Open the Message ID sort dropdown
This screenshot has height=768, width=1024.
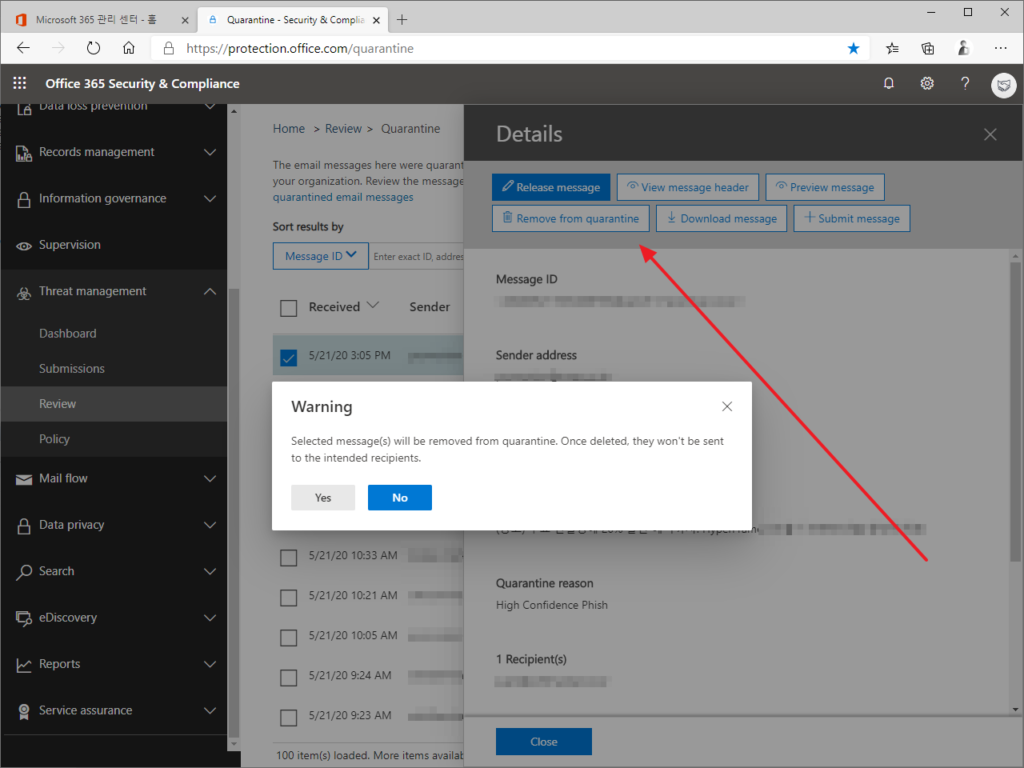pyautogui.click(x=320, y=255)
